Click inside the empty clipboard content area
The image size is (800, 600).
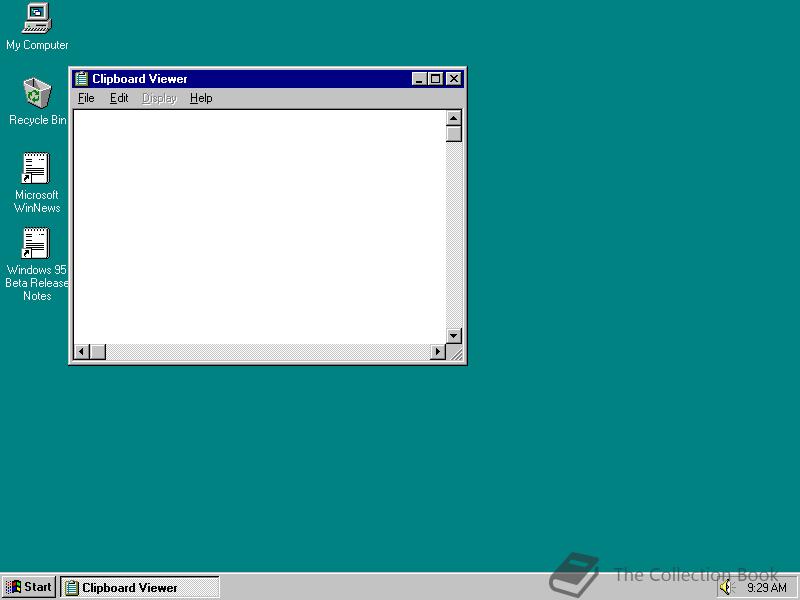(x=260, y=227)
